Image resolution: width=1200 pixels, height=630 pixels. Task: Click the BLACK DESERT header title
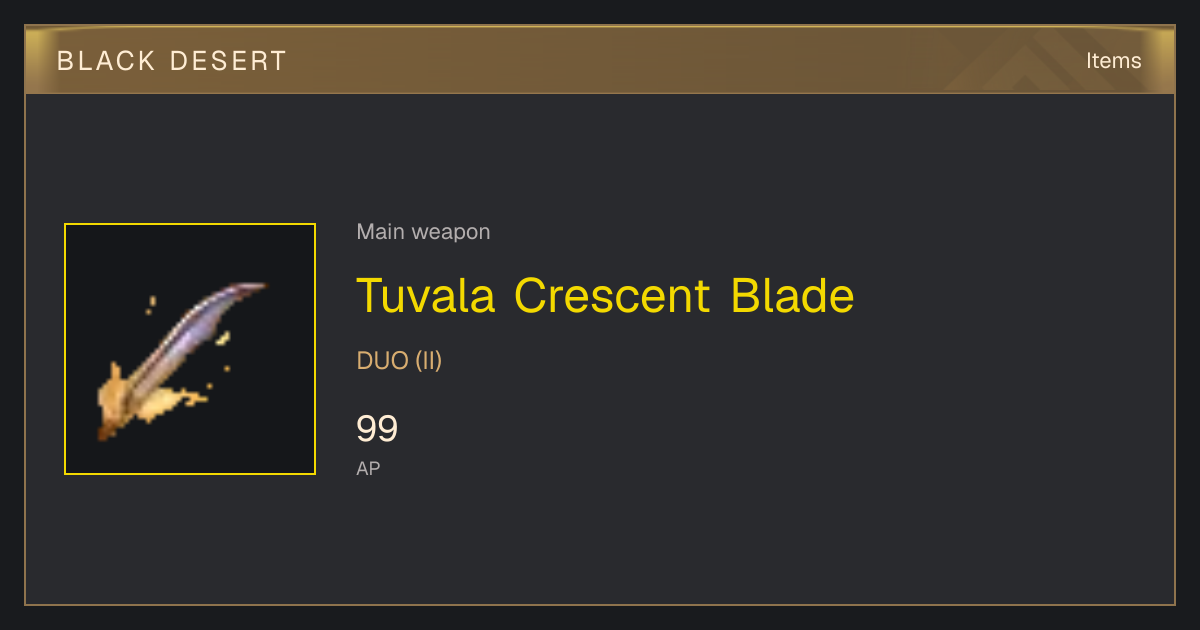tap(172, 61)
